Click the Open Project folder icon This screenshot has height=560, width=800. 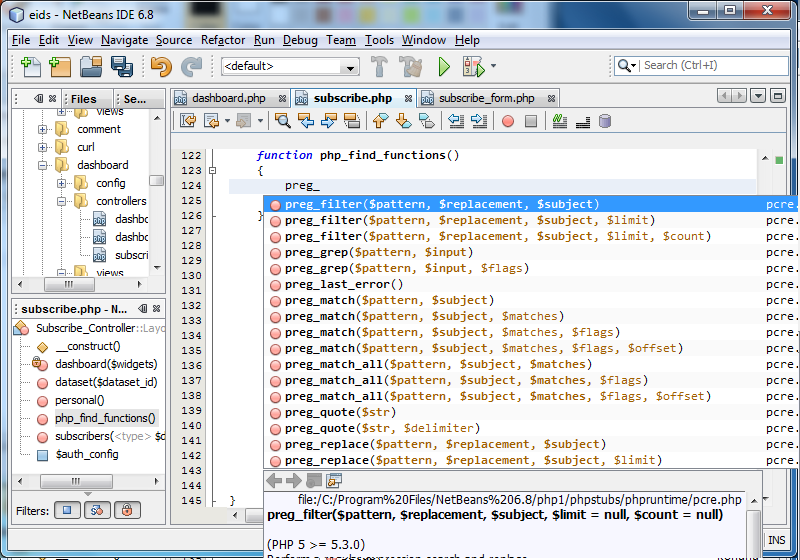coord(91,66)
